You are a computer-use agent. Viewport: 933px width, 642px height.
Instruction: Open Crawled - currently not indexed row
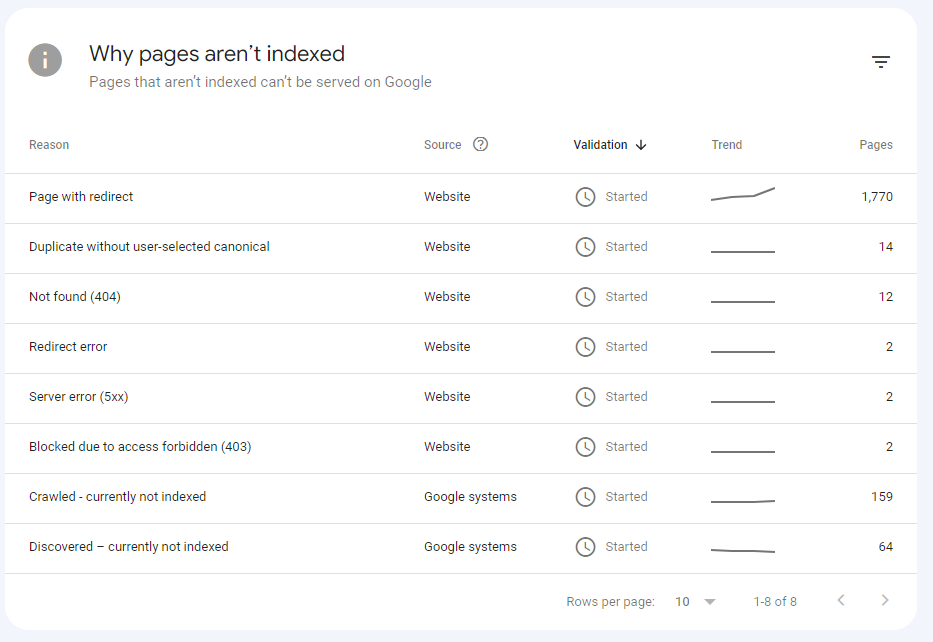(x=117, y=497)
